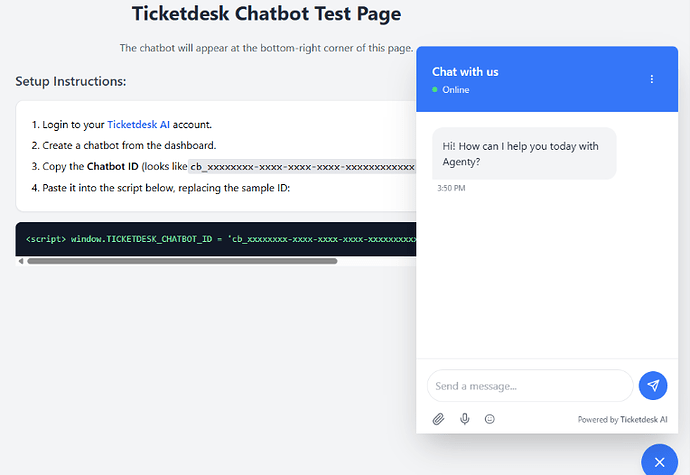Click the left arrow of the code scrollbar
Image resolution: width=690 pixels, height=475 pixels.
pyautogui.click(x=20, y=261)
